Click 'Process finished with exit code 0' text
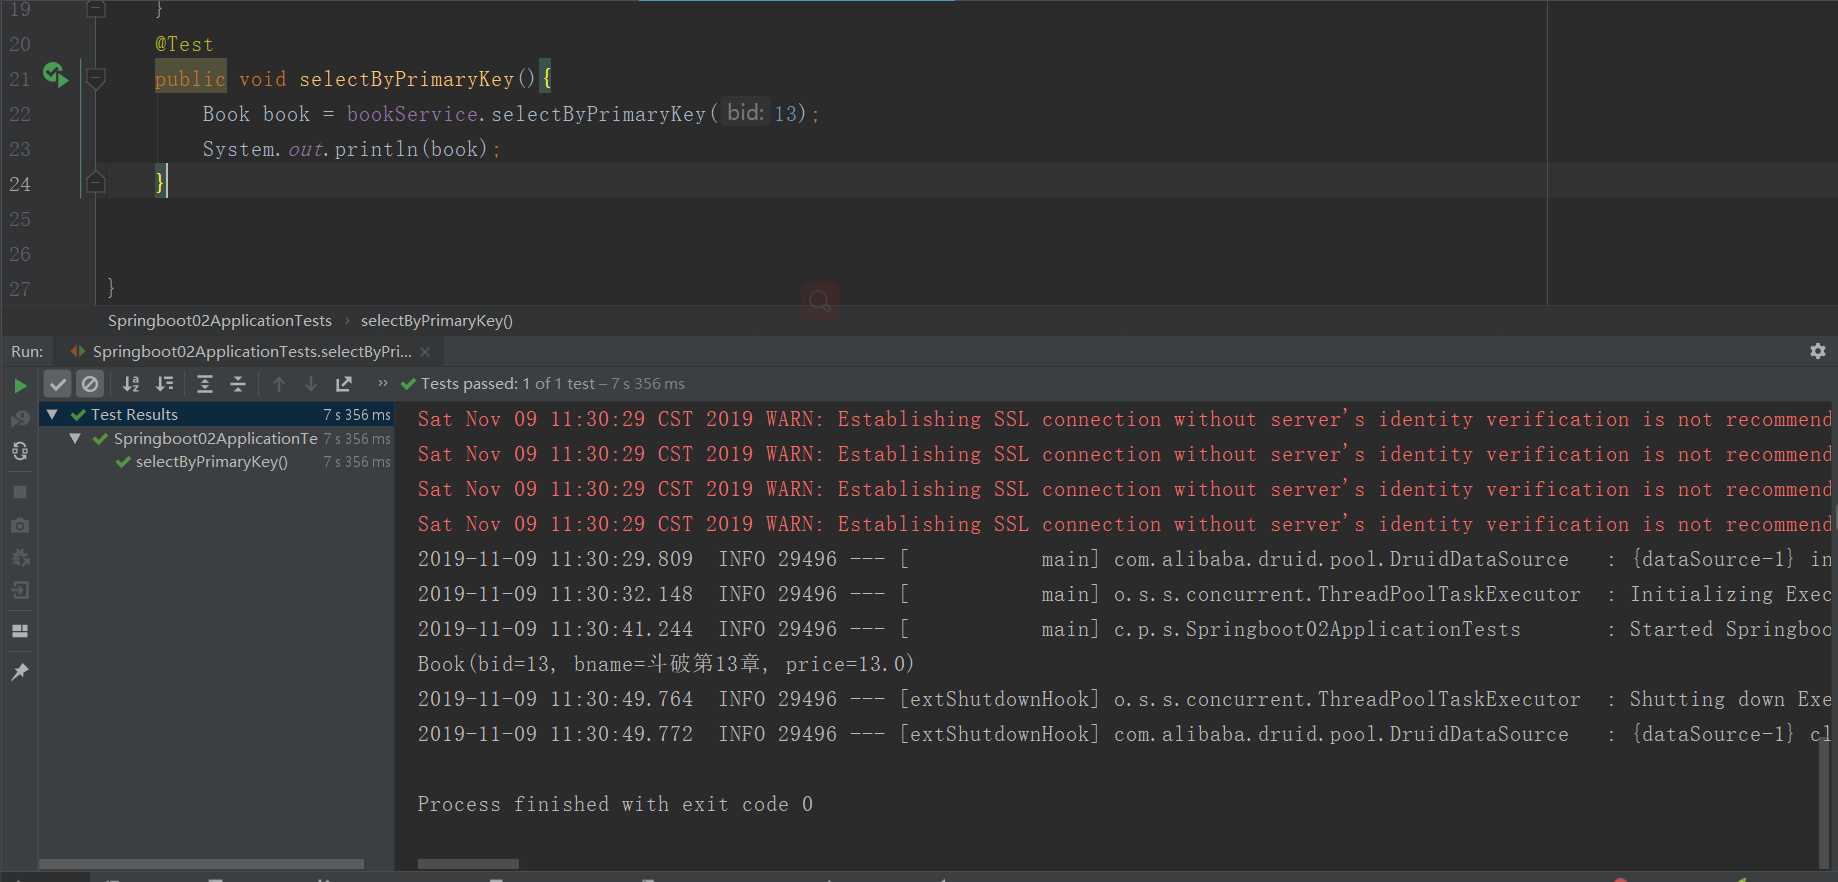1838x882 pixels. (615, 804)
